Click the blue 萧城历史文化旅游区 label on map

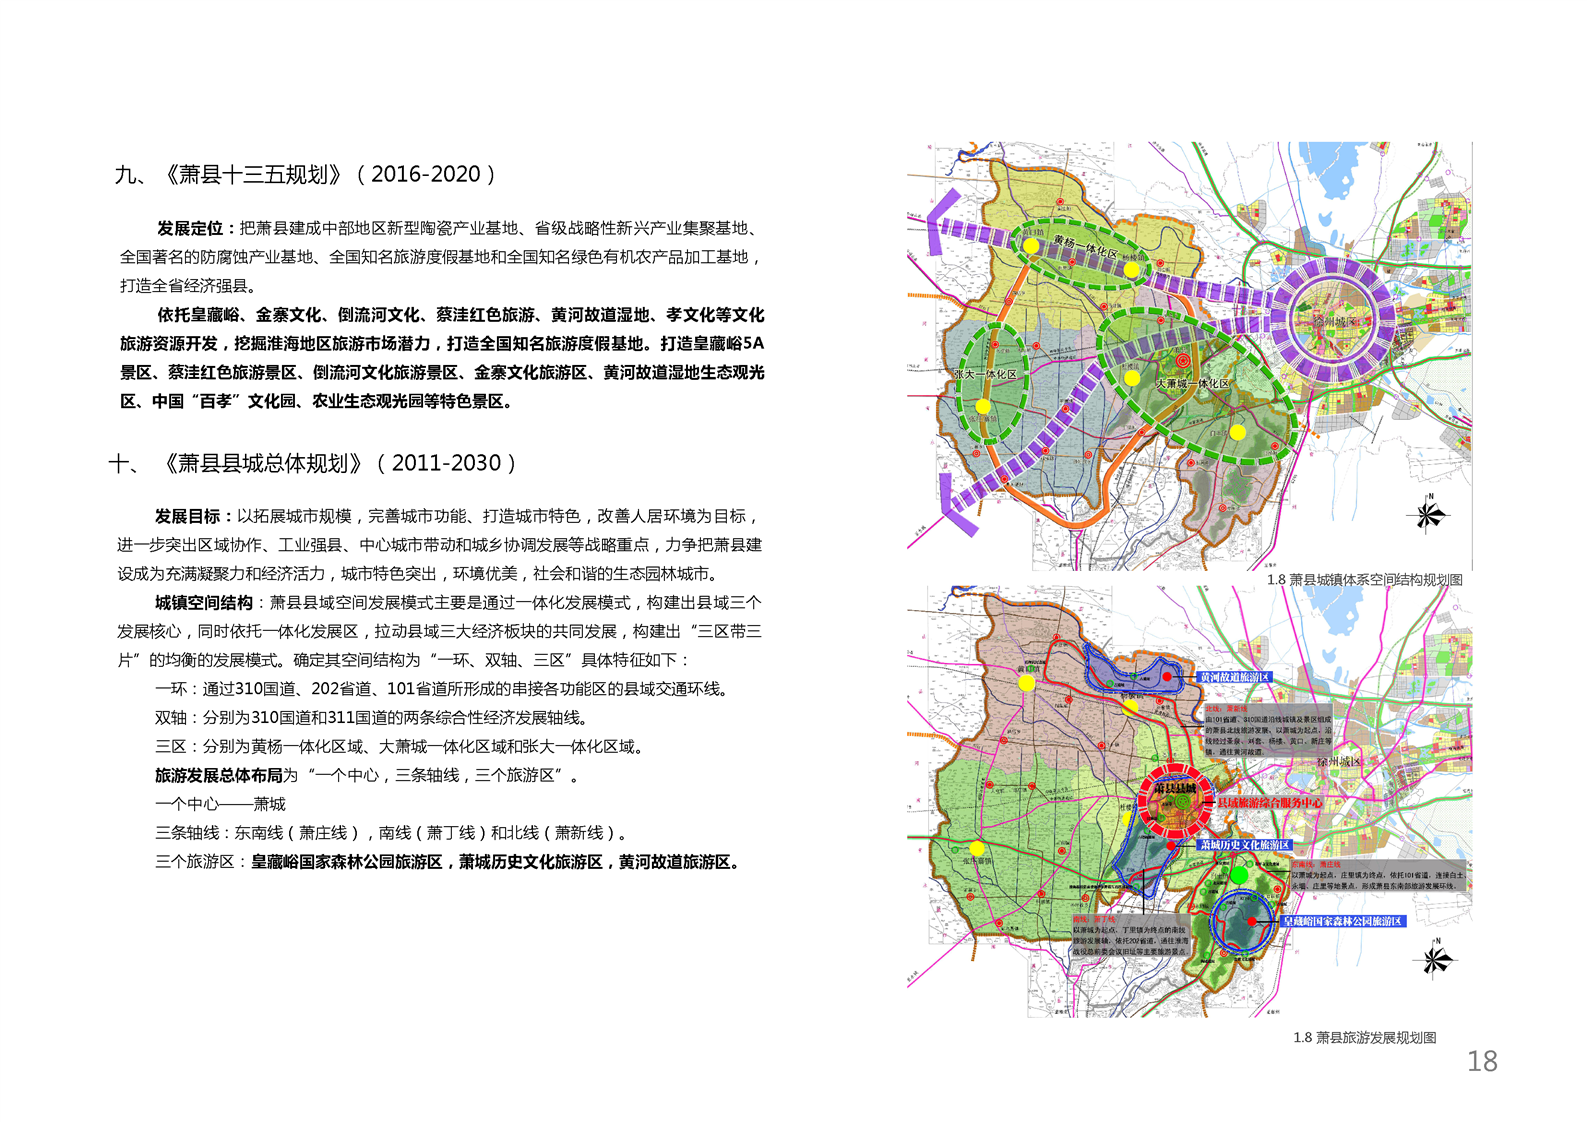1245,845
